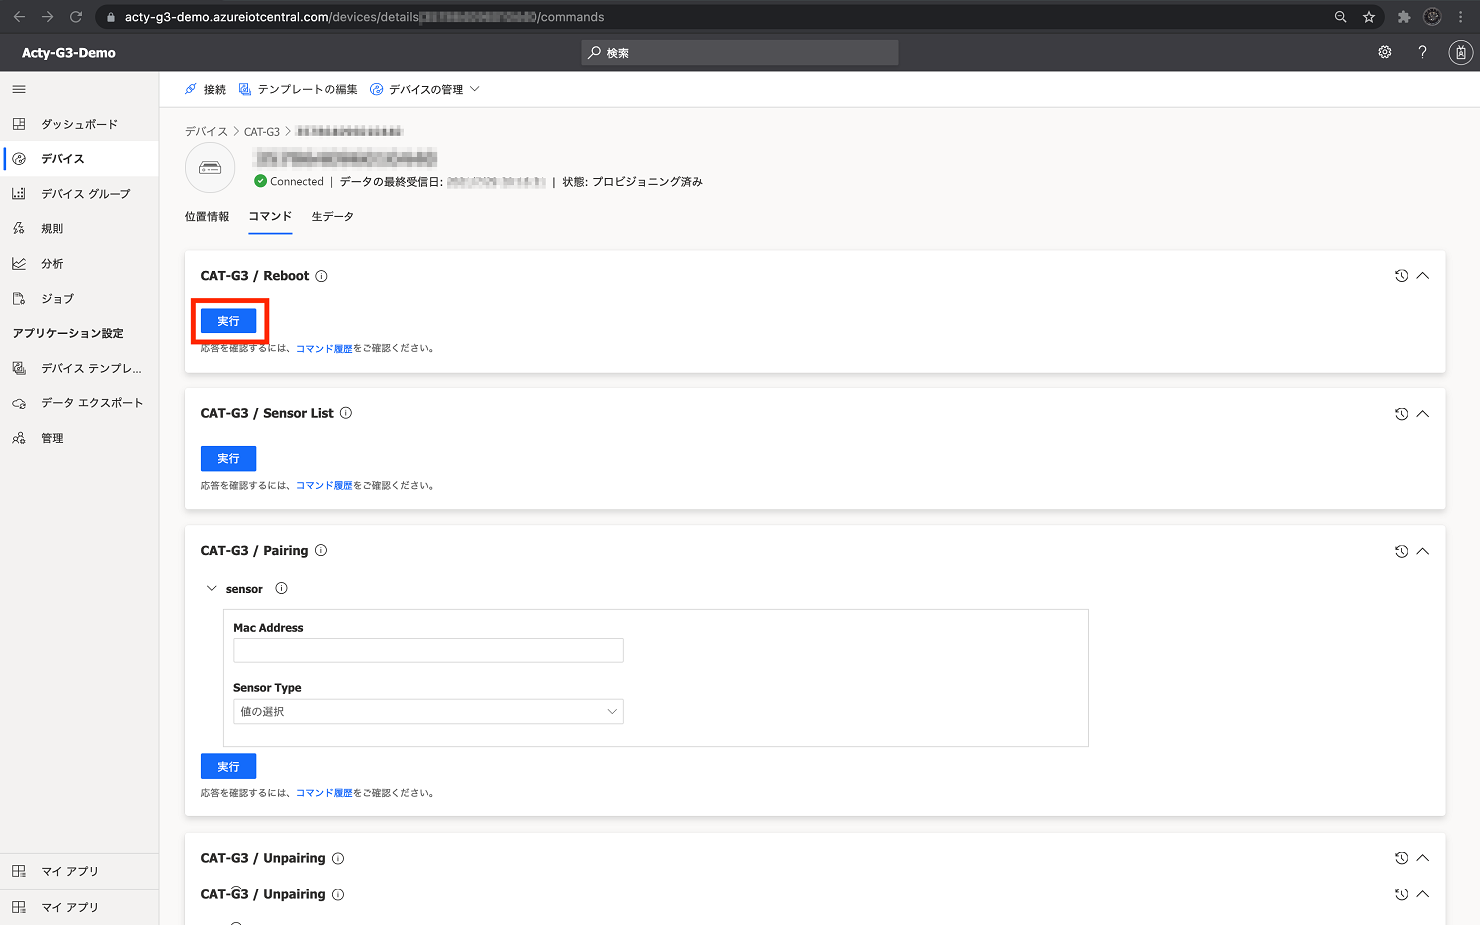1480x925 pixels.
Task: Open command history icon for Pairing
Action: (1401, 551)
